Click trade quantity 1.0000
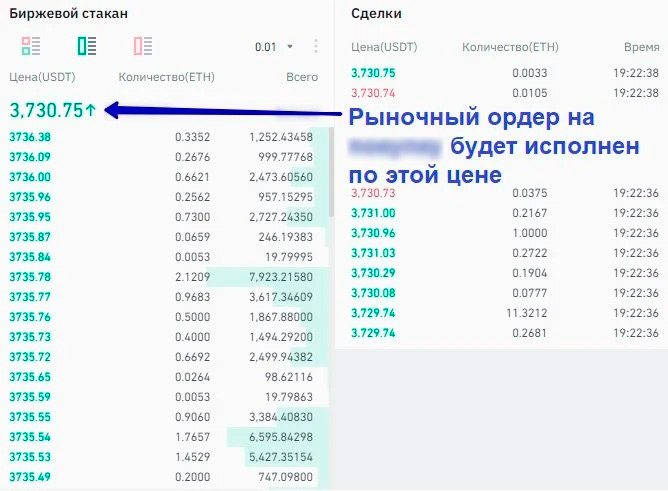This screenshot has width=668, height=491. (530, 233)
